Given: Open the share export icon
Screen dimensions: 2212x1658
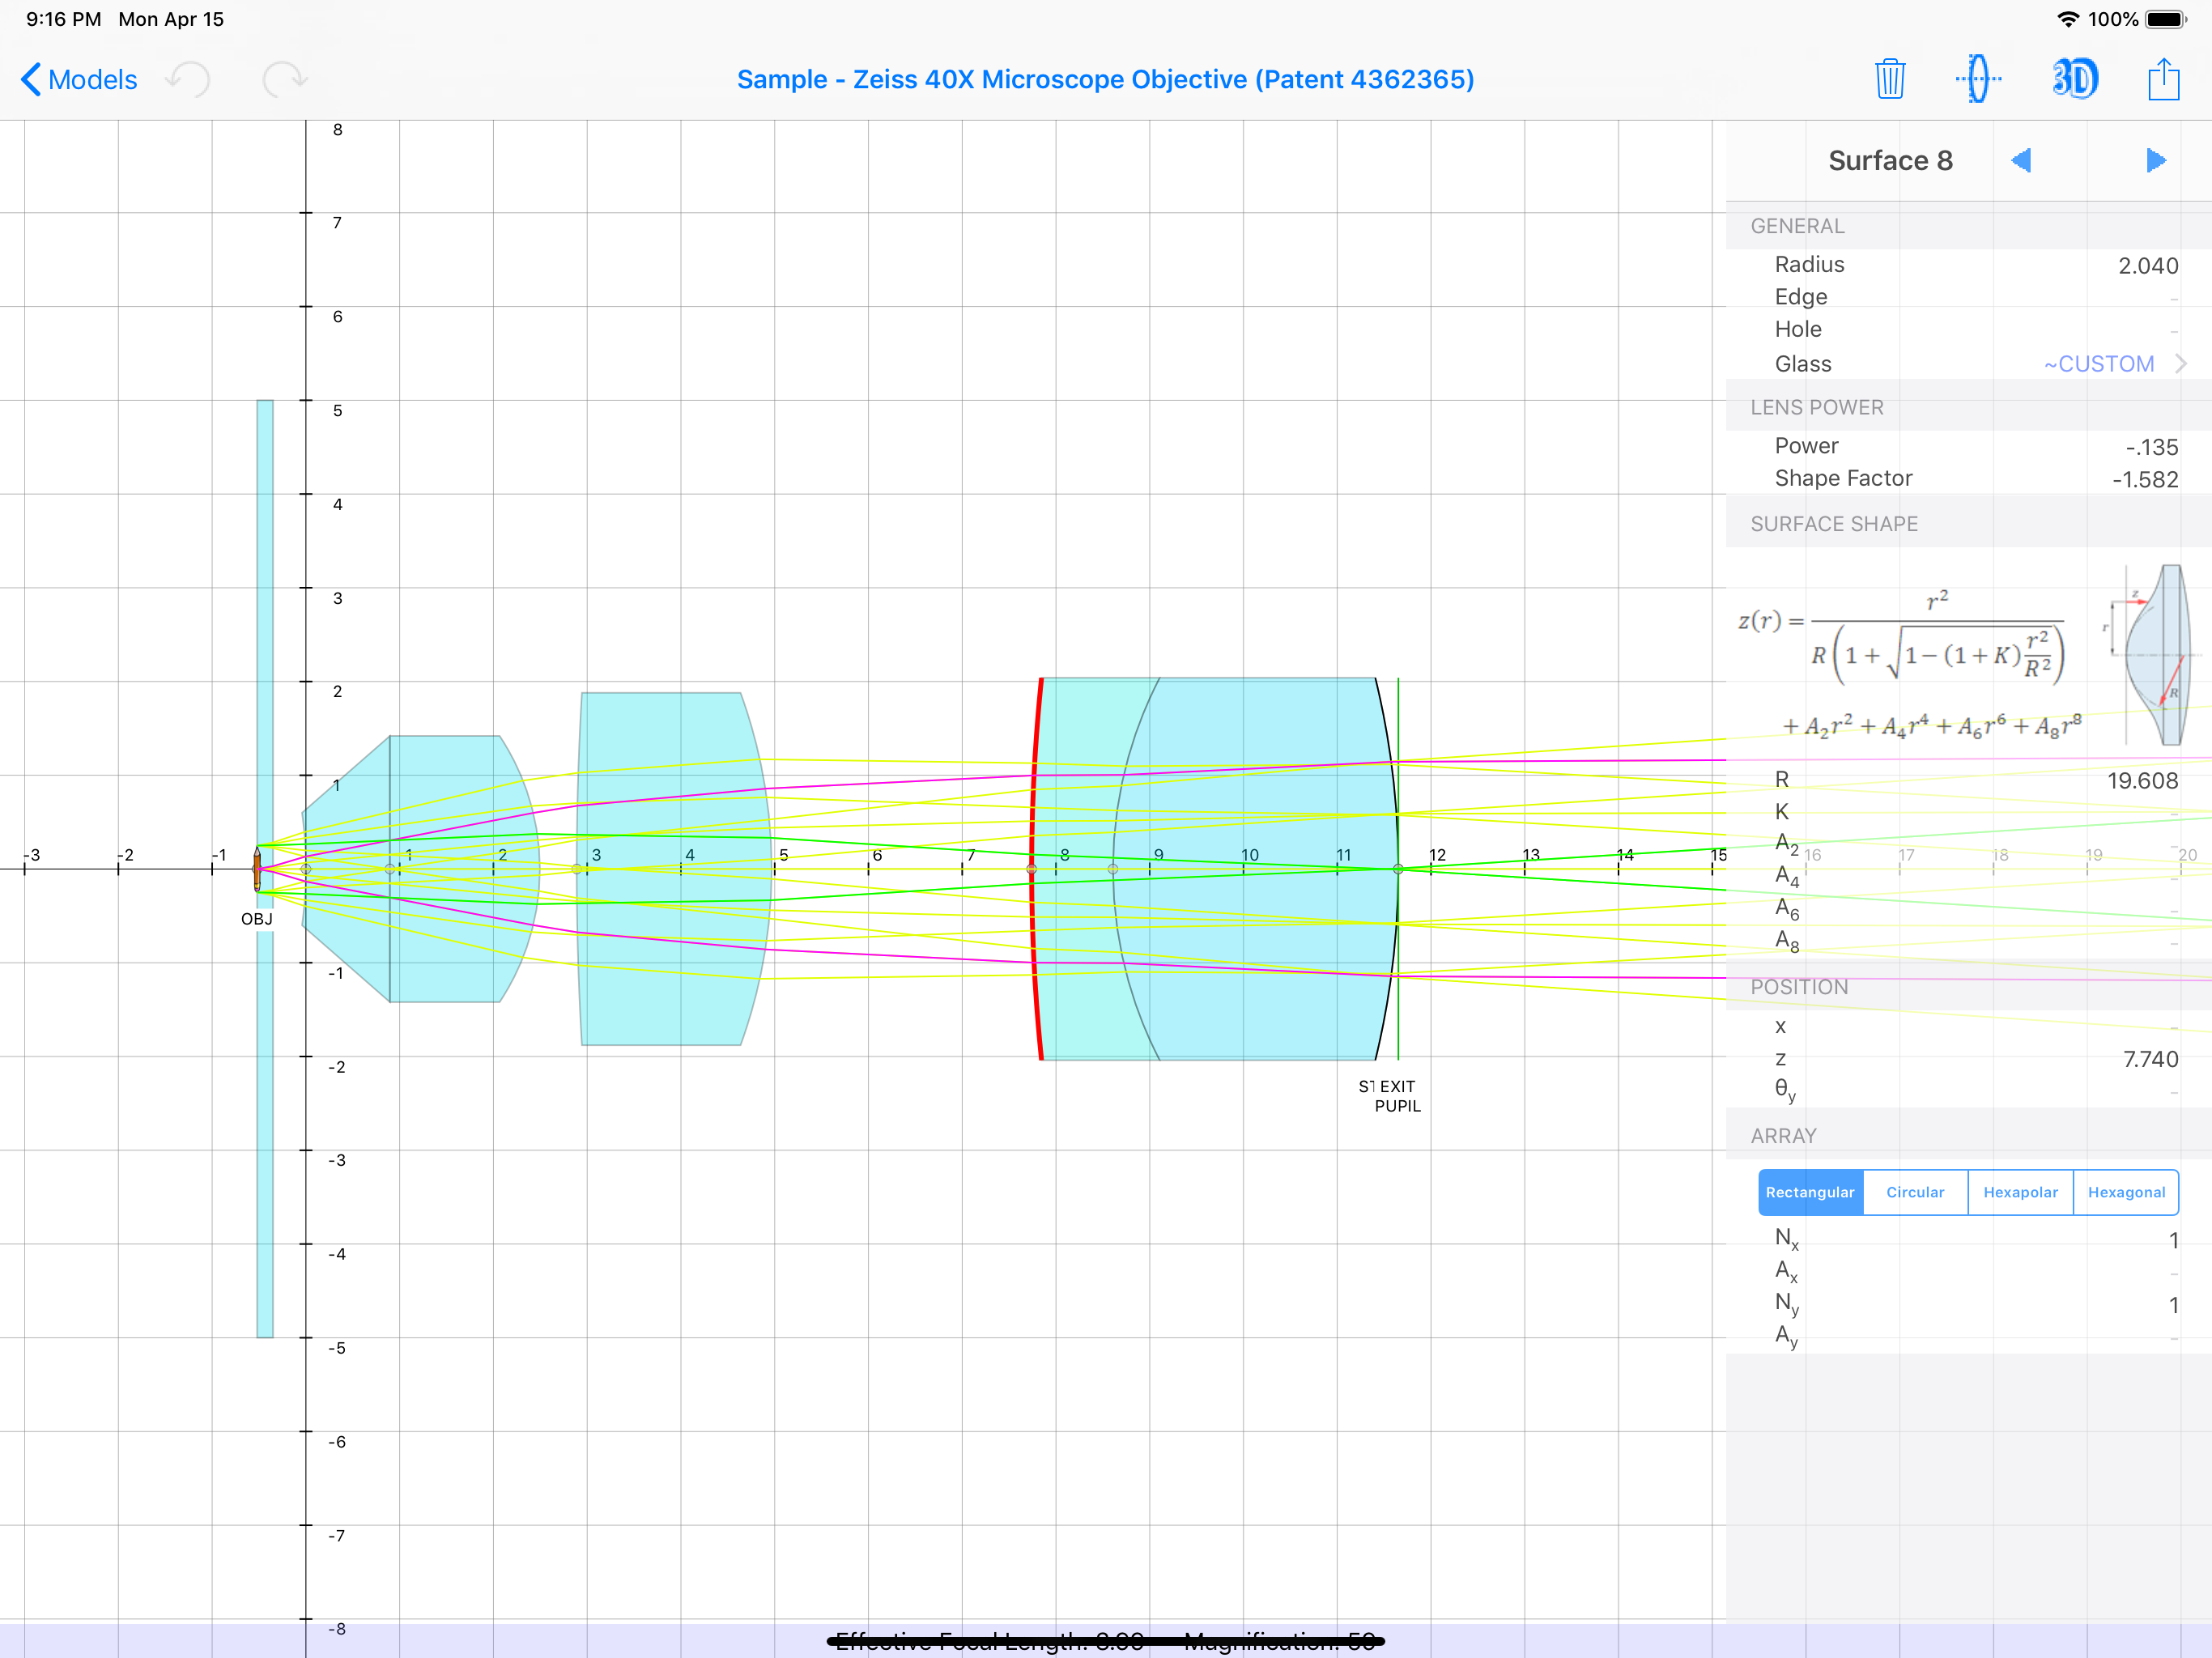Looking at the screenshot, I should (2163, 79).
